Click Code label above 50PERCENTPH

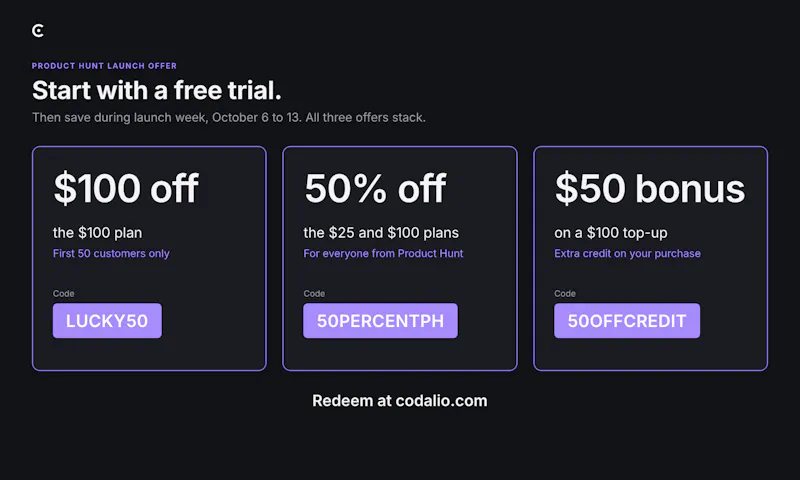point(314,293)
